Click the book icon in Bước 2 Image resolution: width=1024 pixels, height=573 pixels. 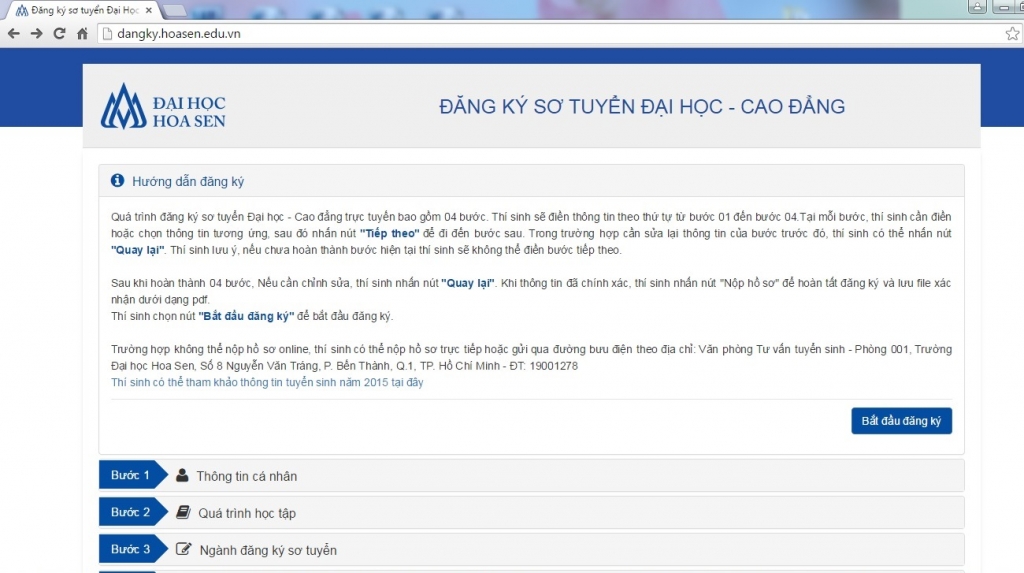coord(183,512)
